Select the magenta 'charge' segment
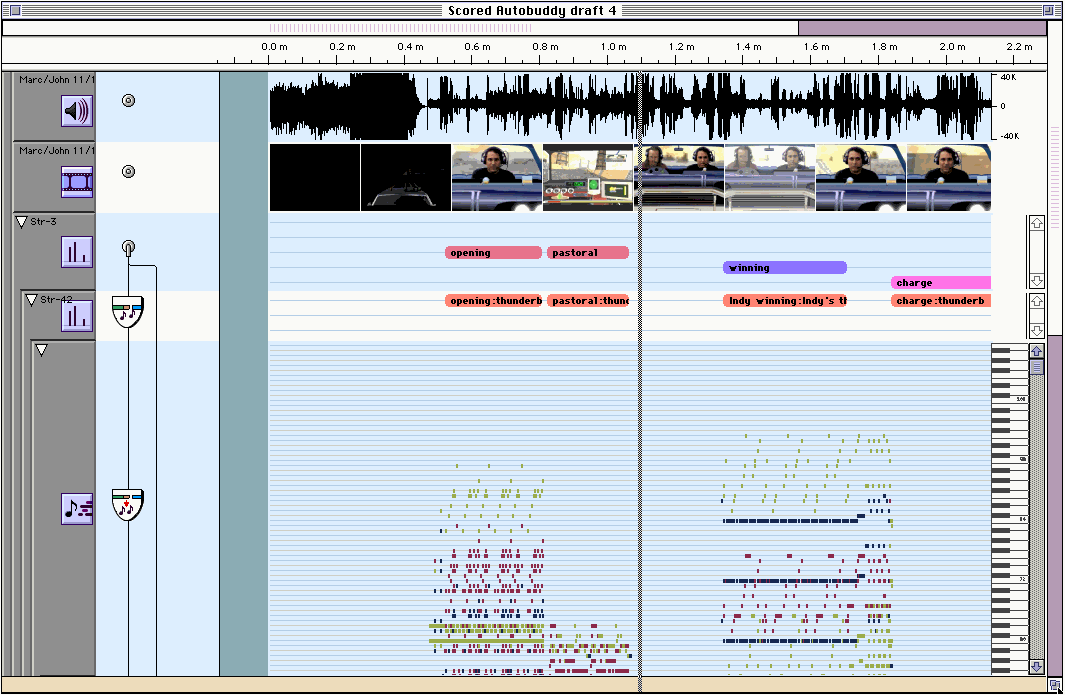 [x=941, y=283]
